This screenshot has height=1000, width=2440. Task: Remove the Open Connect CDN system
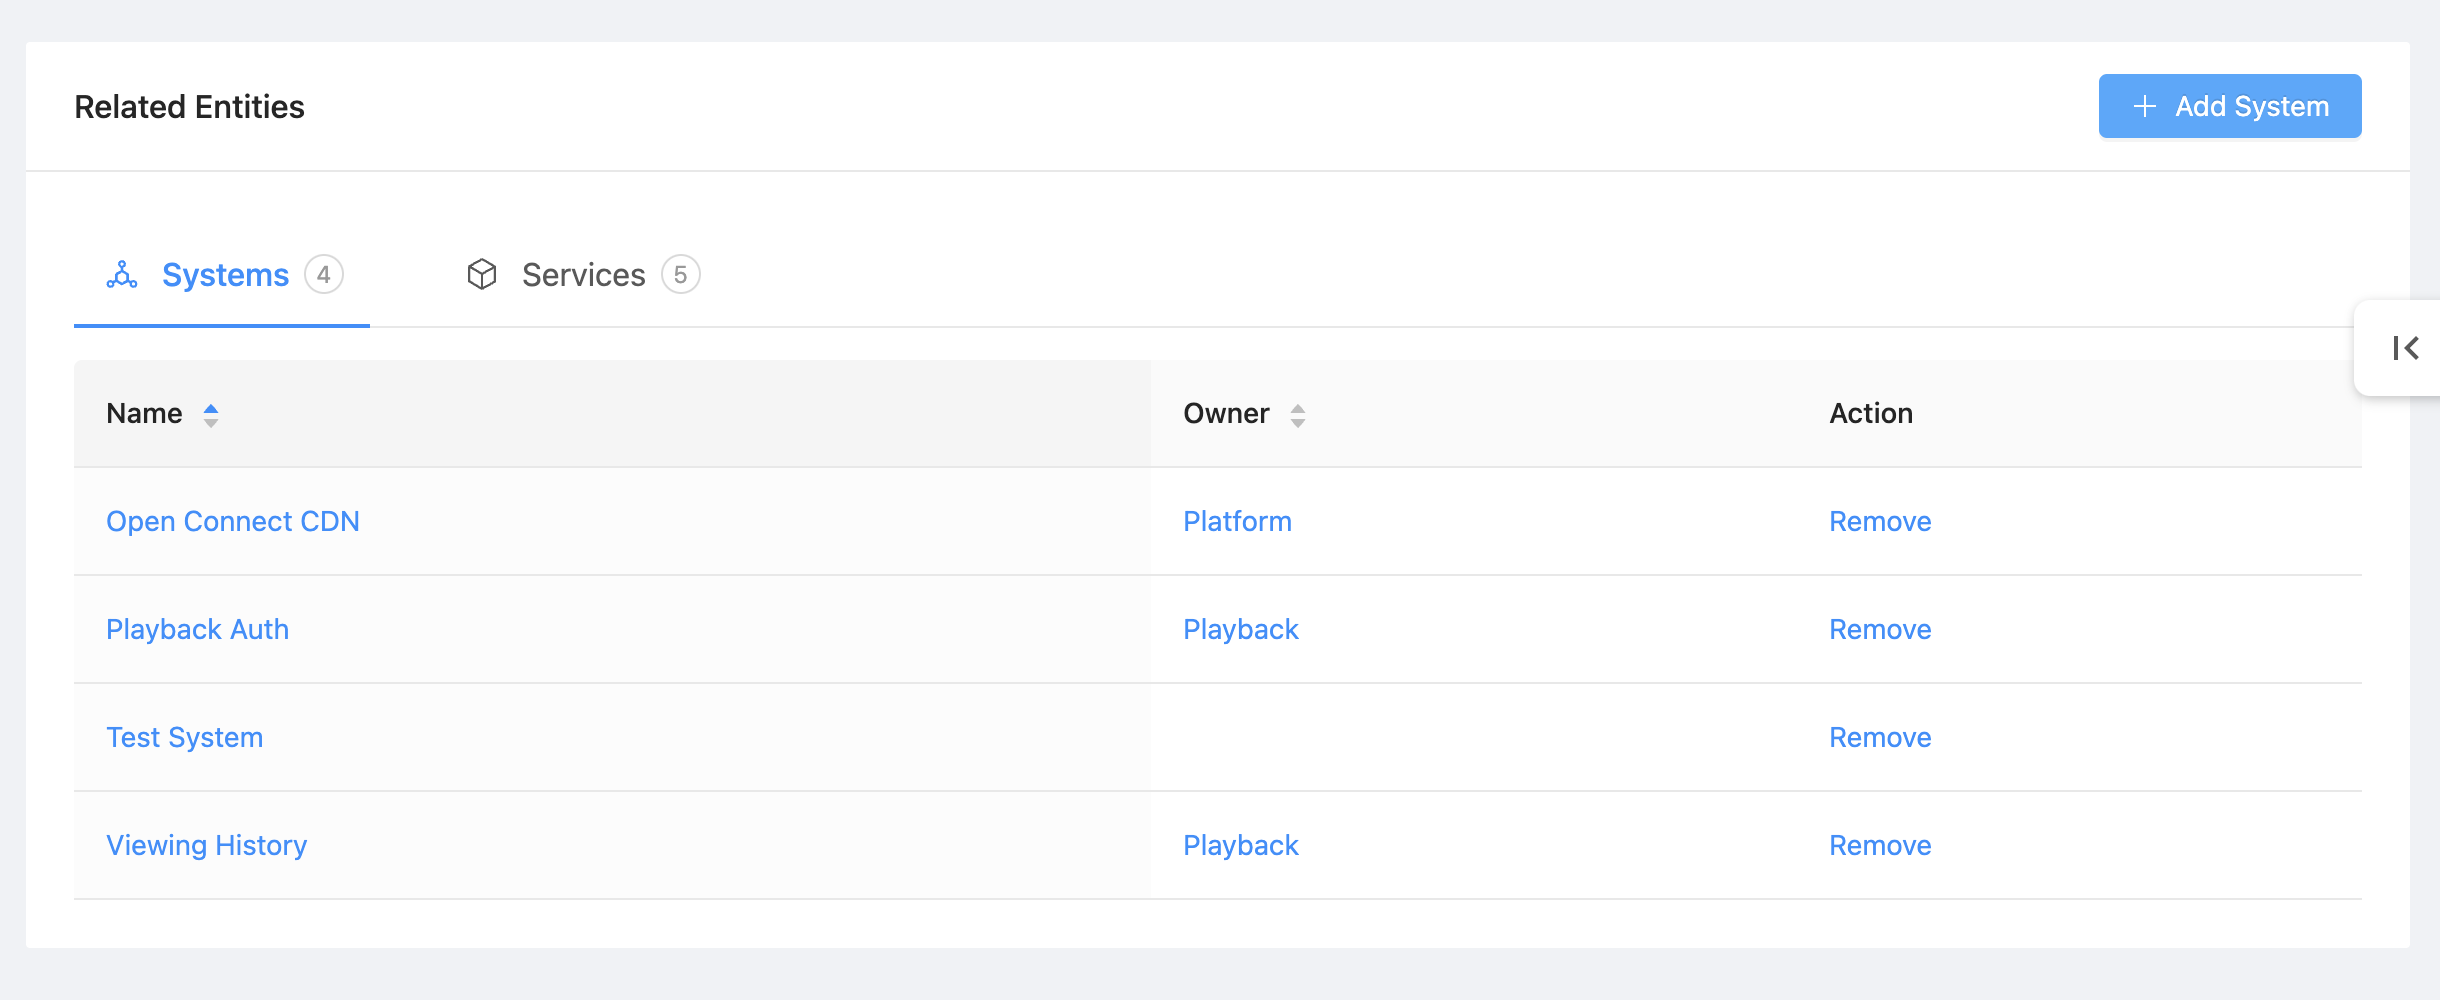1880,521
